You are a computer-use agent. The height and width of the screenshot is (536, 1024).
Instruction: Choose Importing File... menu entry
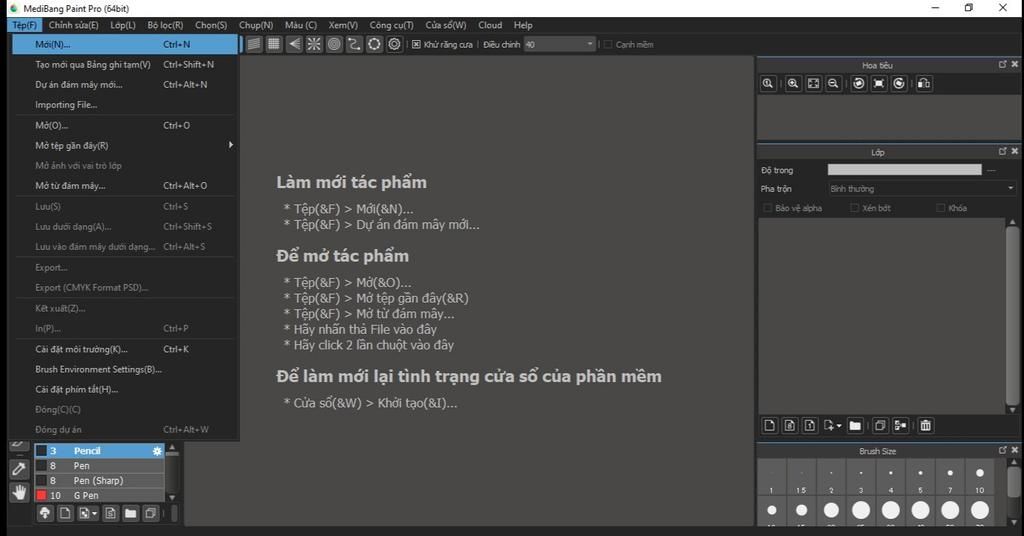tap(124, 104)
